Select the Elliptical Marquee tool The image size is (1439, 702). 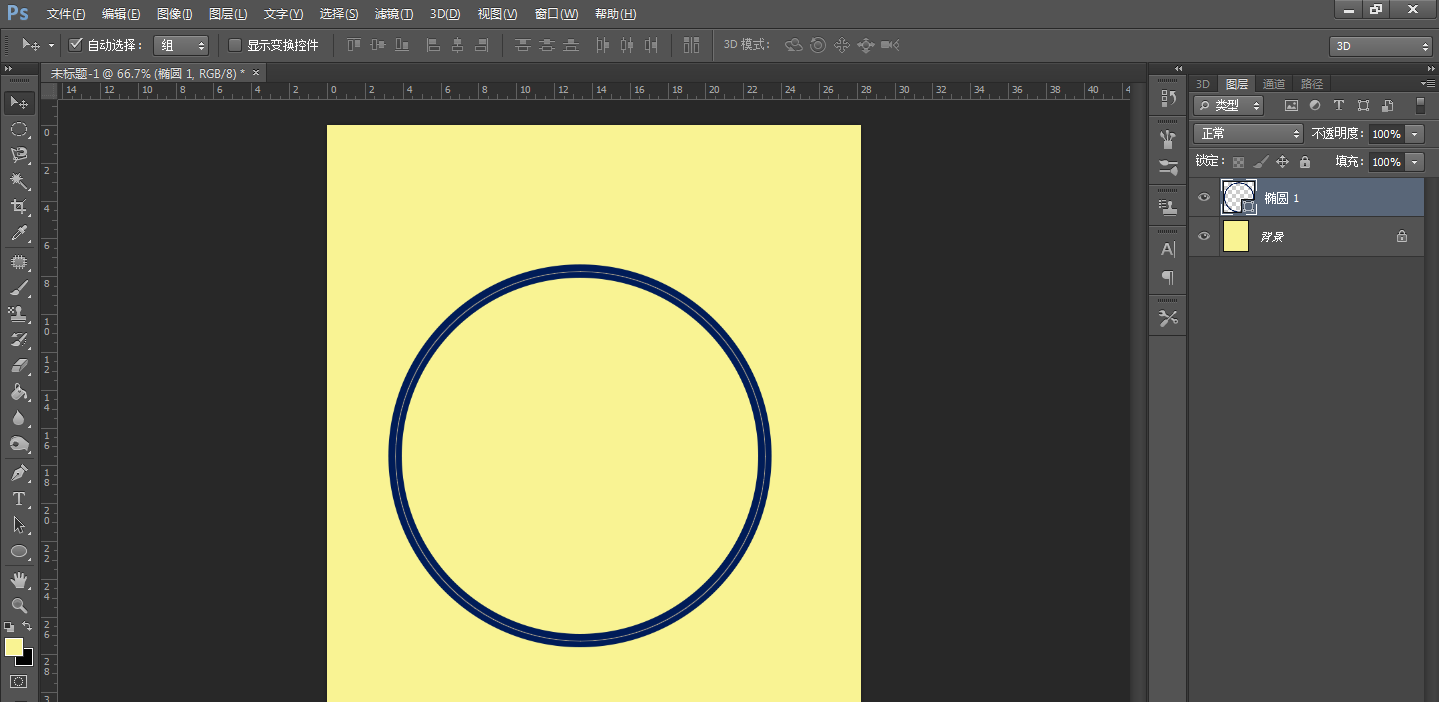coord(19,129)
